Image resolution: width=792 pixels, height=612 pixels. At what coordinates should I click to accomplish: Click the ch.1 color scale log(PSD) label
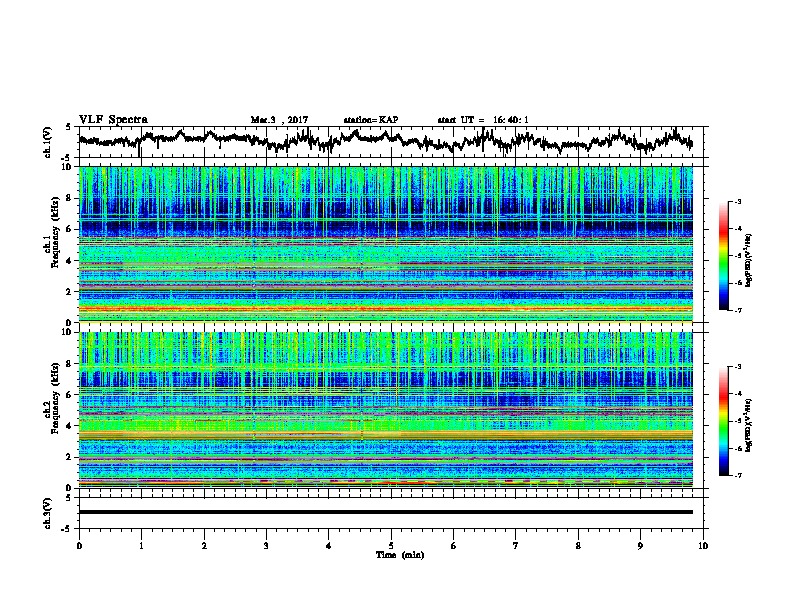(x=749, y=260)
